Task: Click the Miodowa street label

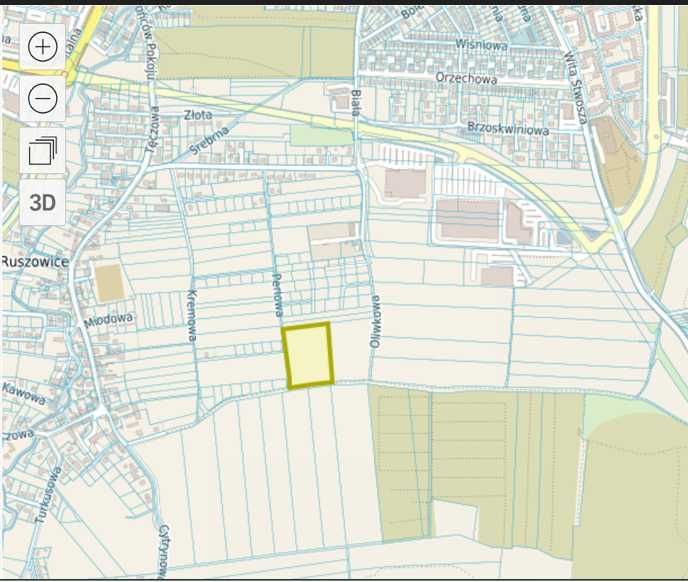Action: click(108, 320)
